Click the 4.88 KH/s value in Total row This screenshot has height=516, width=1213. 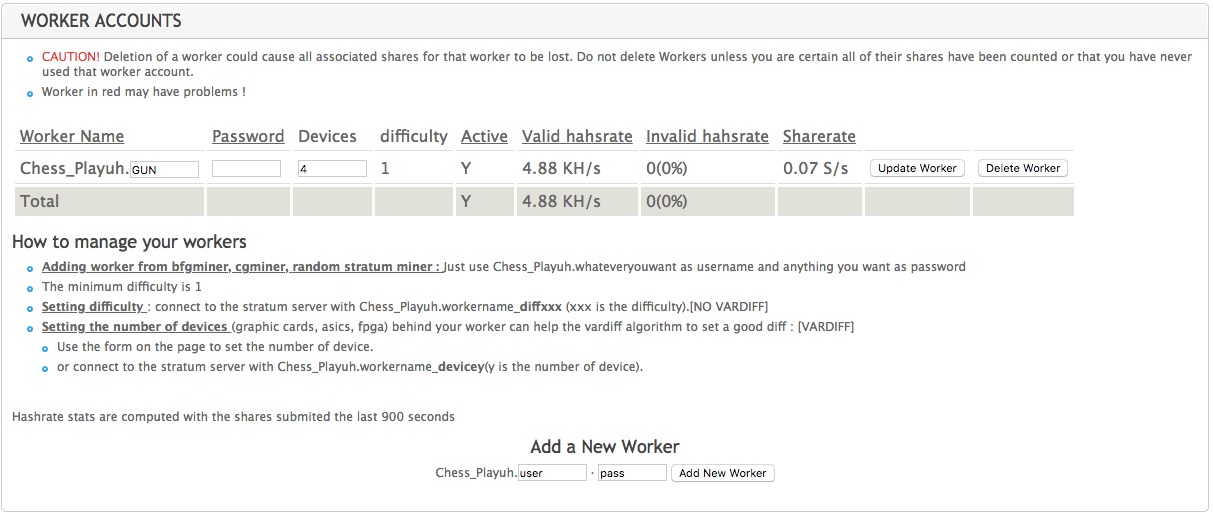tap(561, 201)
